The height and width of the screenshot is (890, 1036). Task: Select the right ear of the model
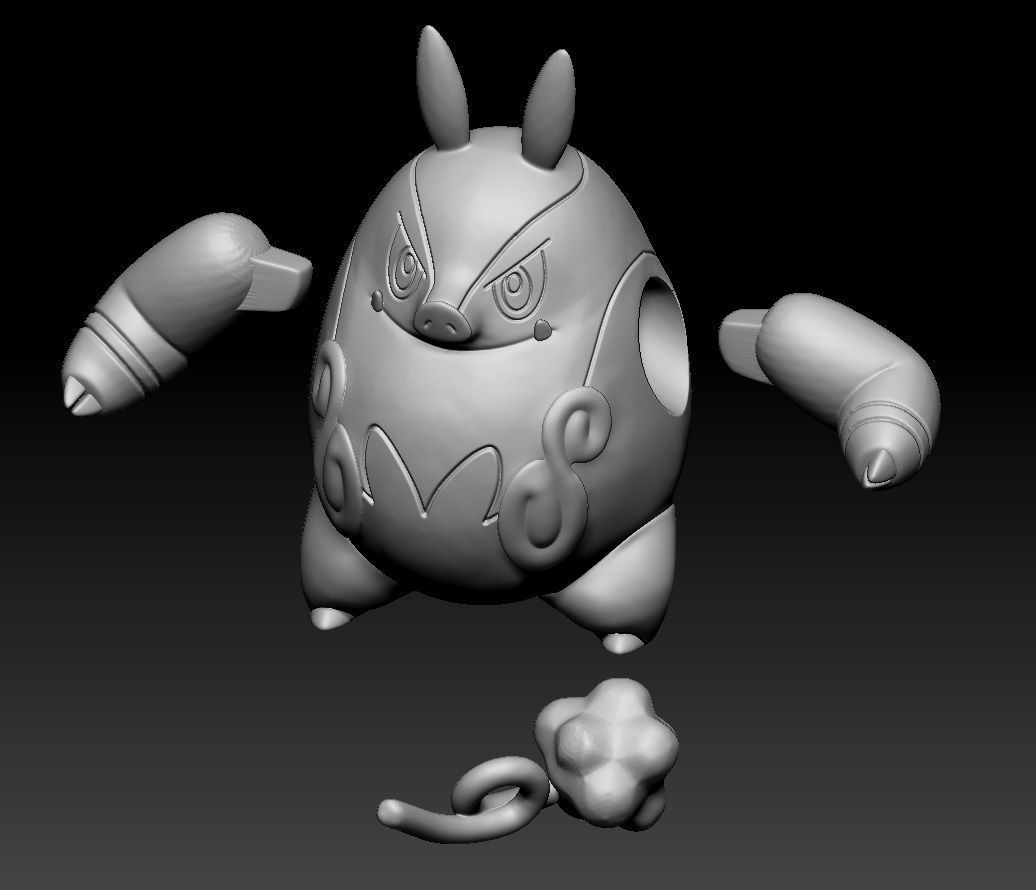(549, 110)
